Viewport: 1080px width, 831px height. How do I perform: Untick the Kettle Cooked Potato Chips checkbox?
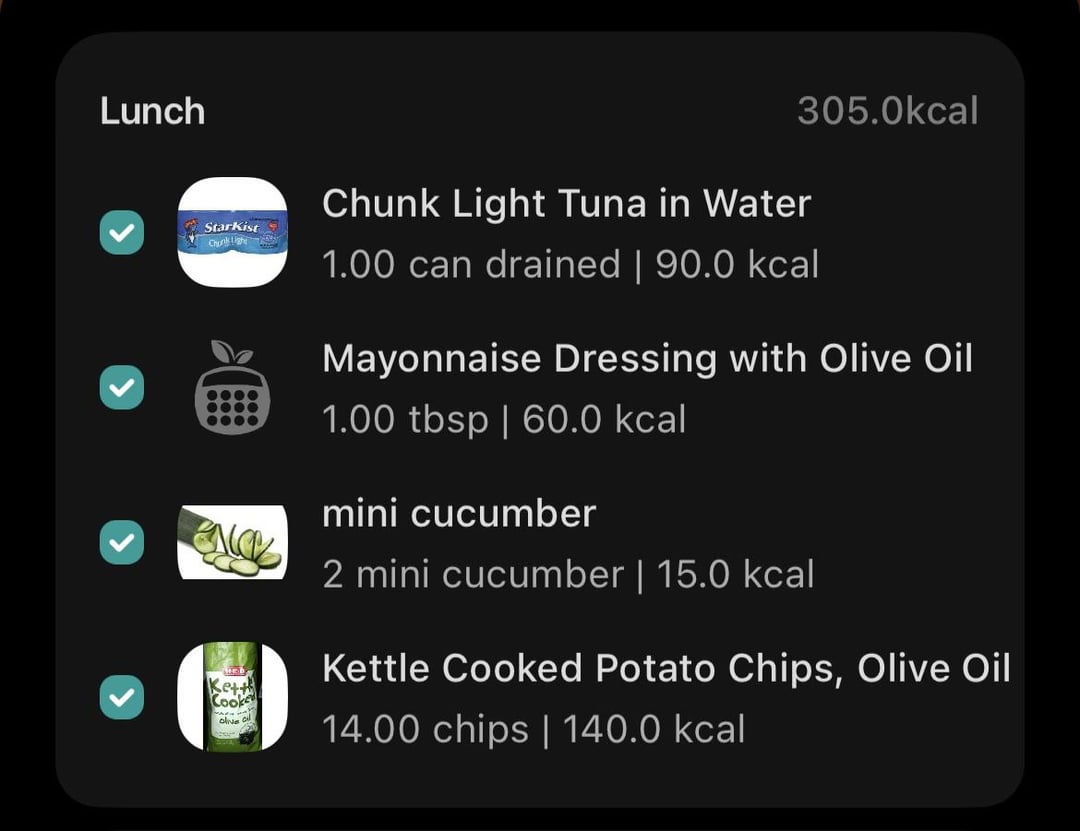(122, 698)
